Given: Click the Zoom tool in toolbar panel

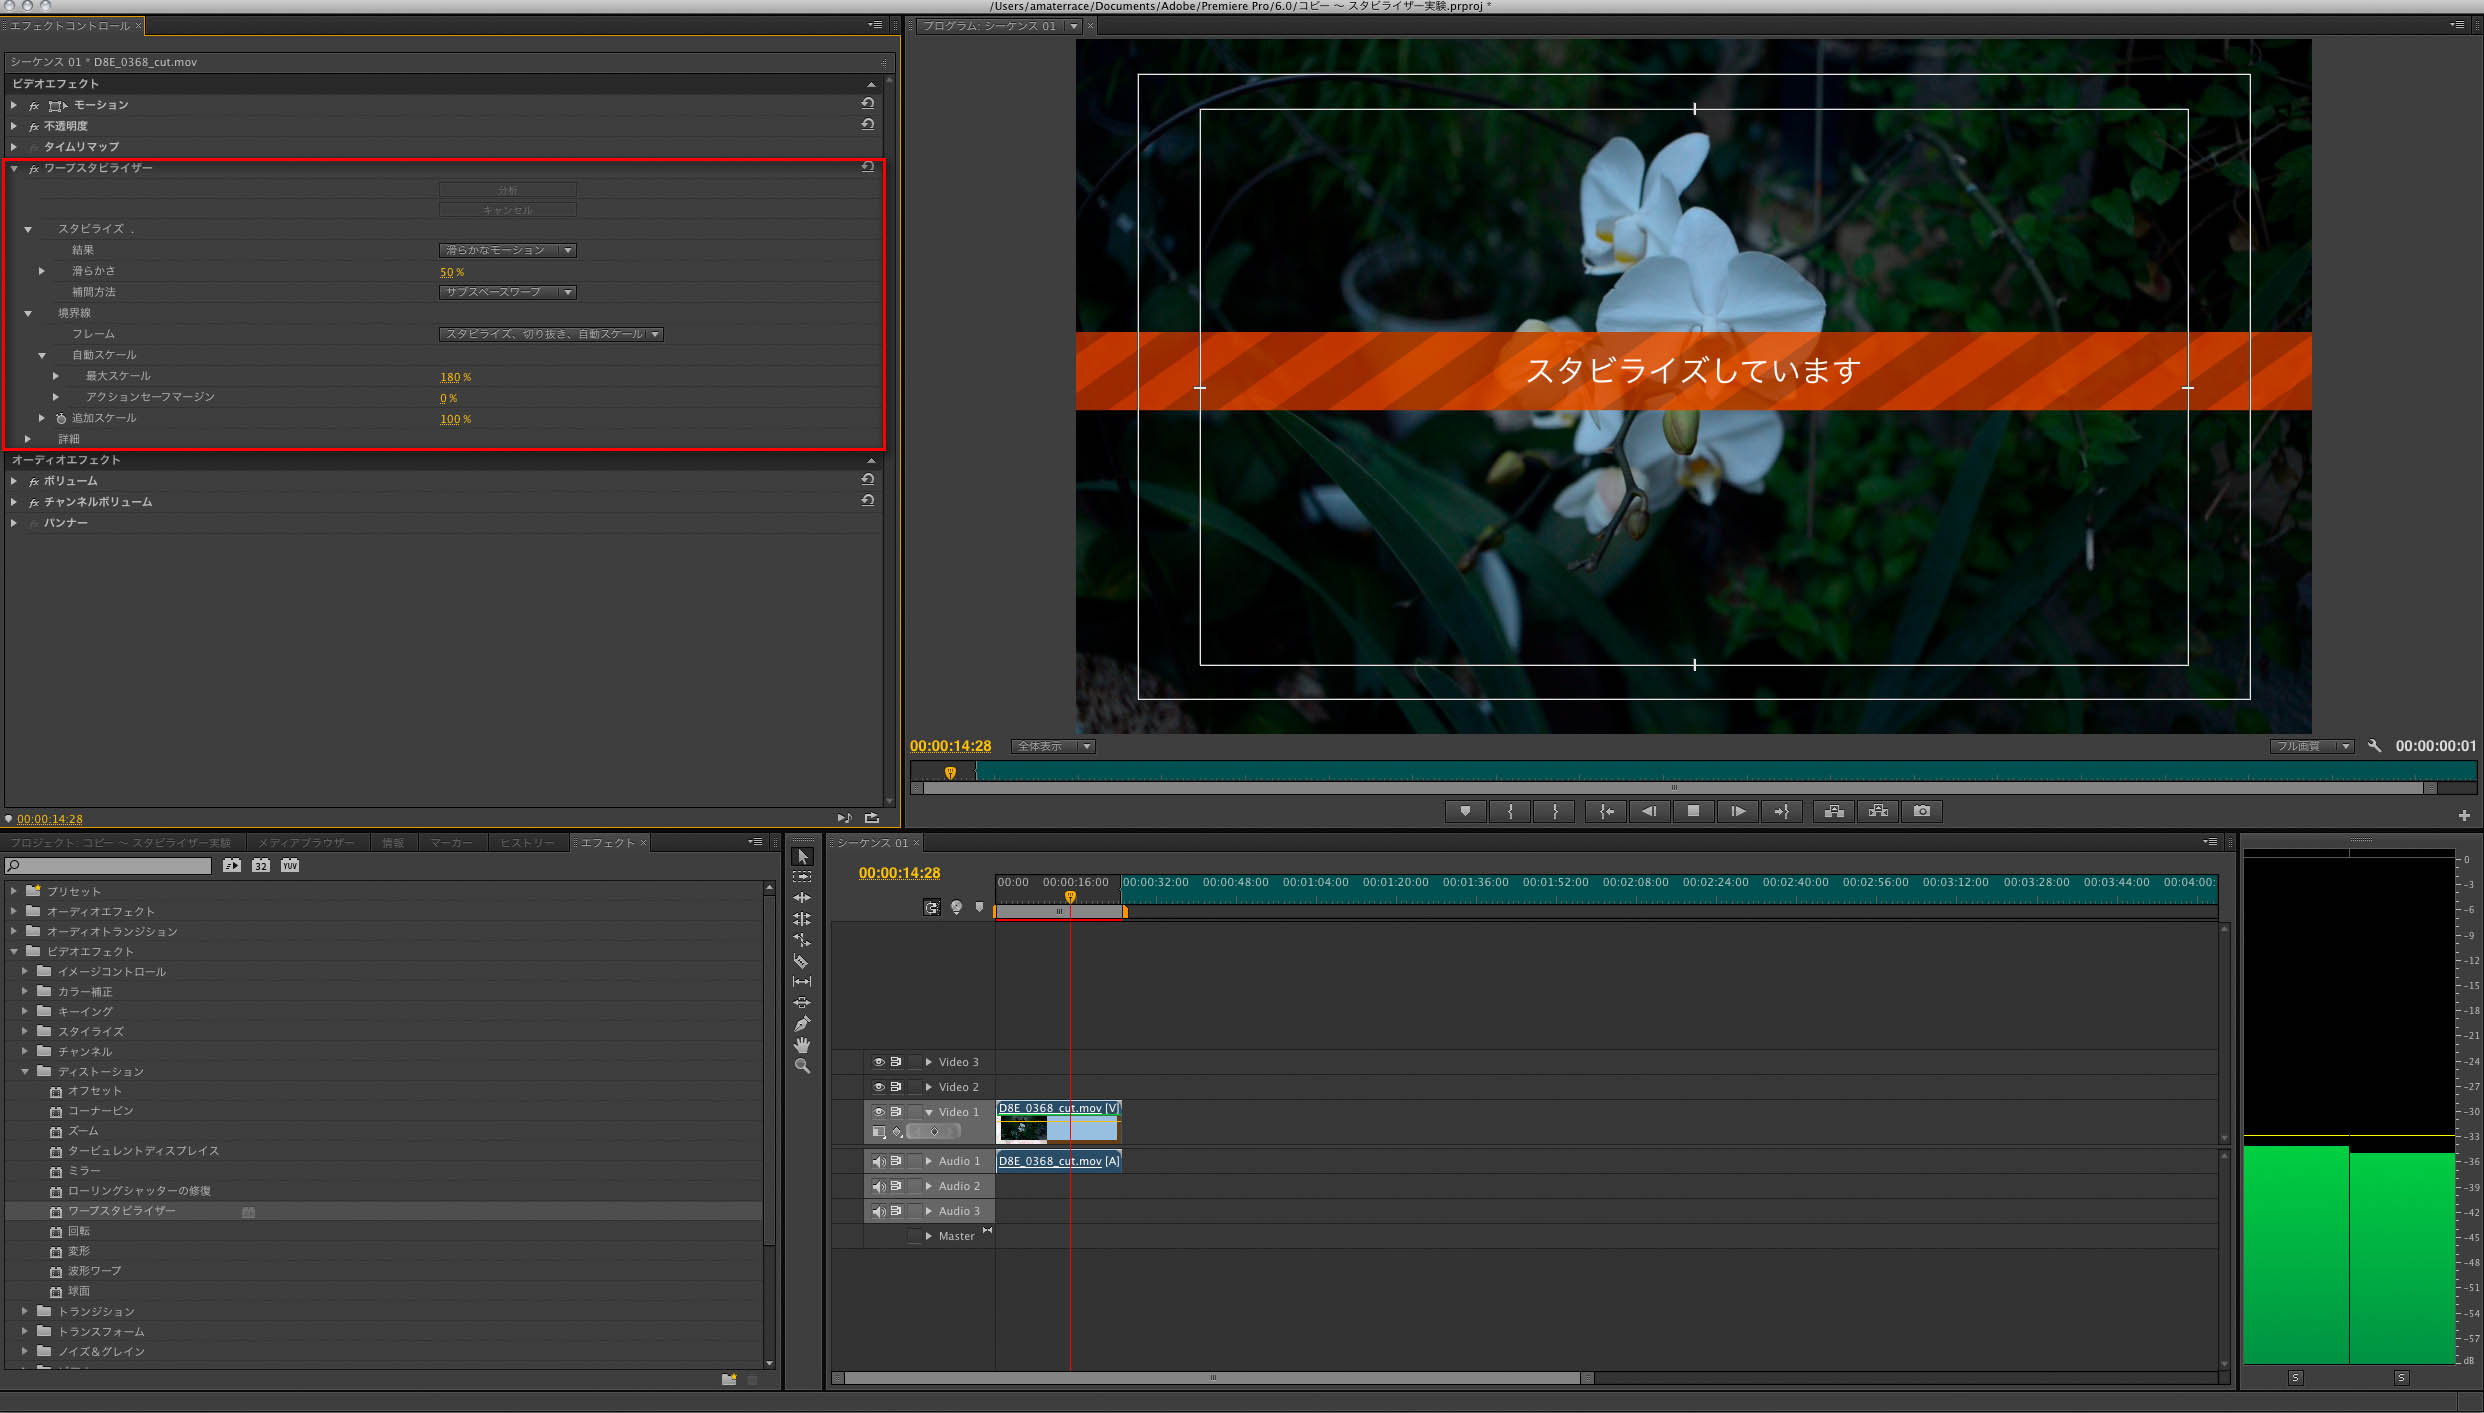Looking at the screenshot, I should point(804,1063).
